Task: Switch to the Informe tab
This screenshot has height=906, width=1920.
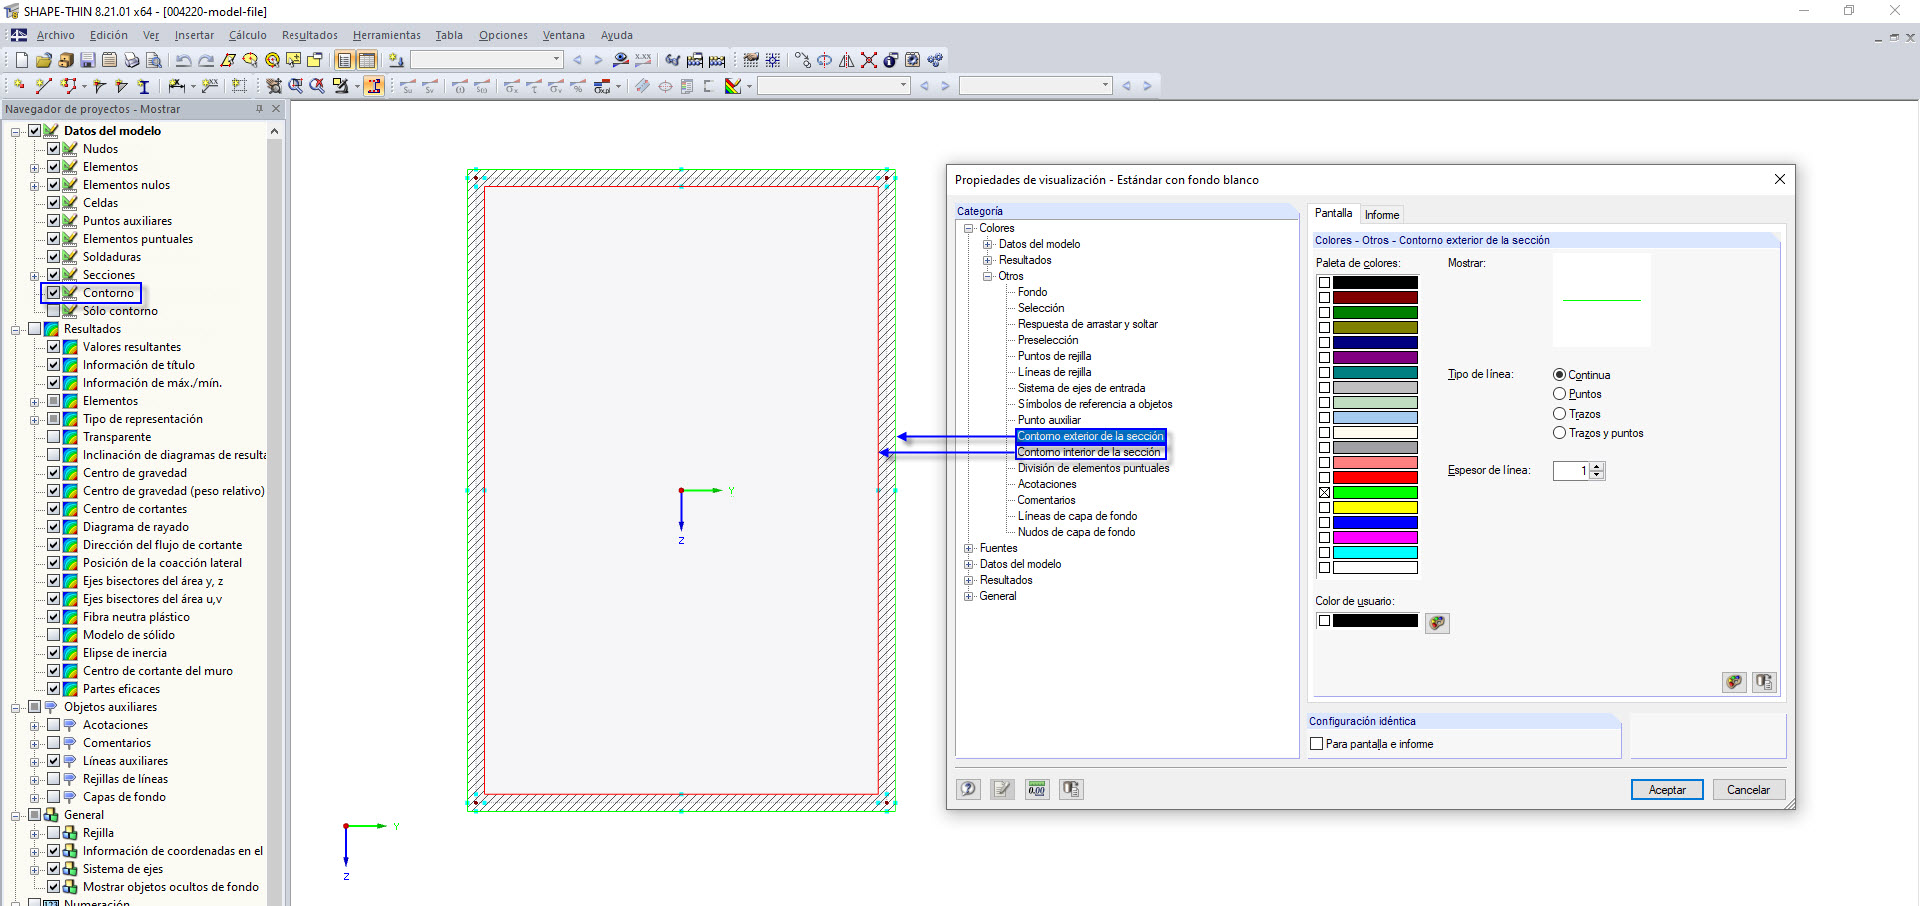Action: [1382, 215]
